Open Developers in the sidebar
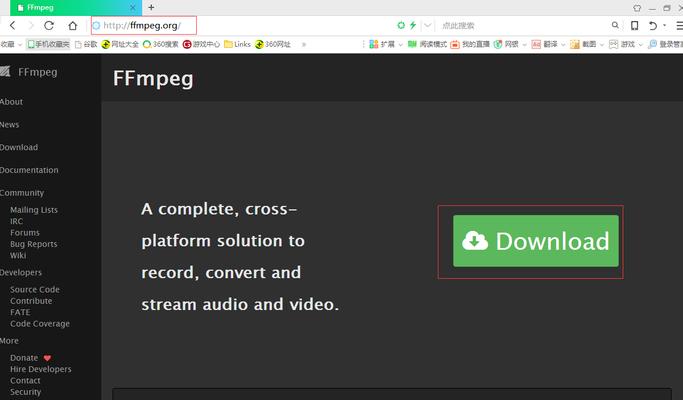This screenshot has height=400, width=683. pos(21,272)
